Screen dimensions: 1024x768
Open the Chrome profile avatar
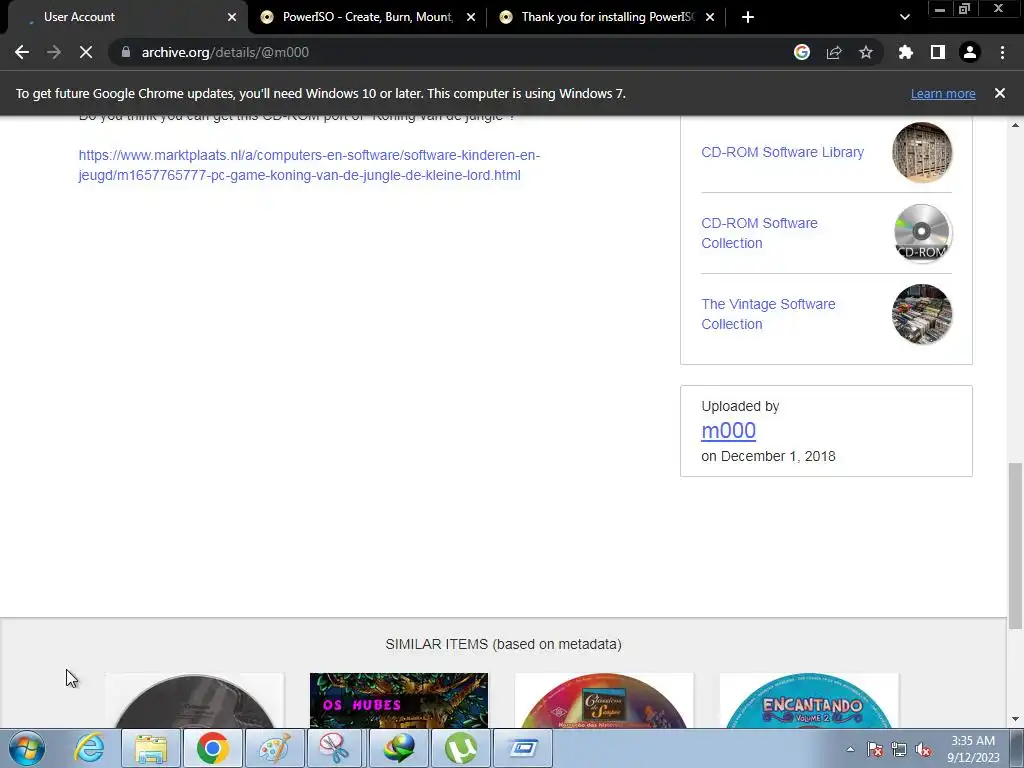tap(970, 52)
